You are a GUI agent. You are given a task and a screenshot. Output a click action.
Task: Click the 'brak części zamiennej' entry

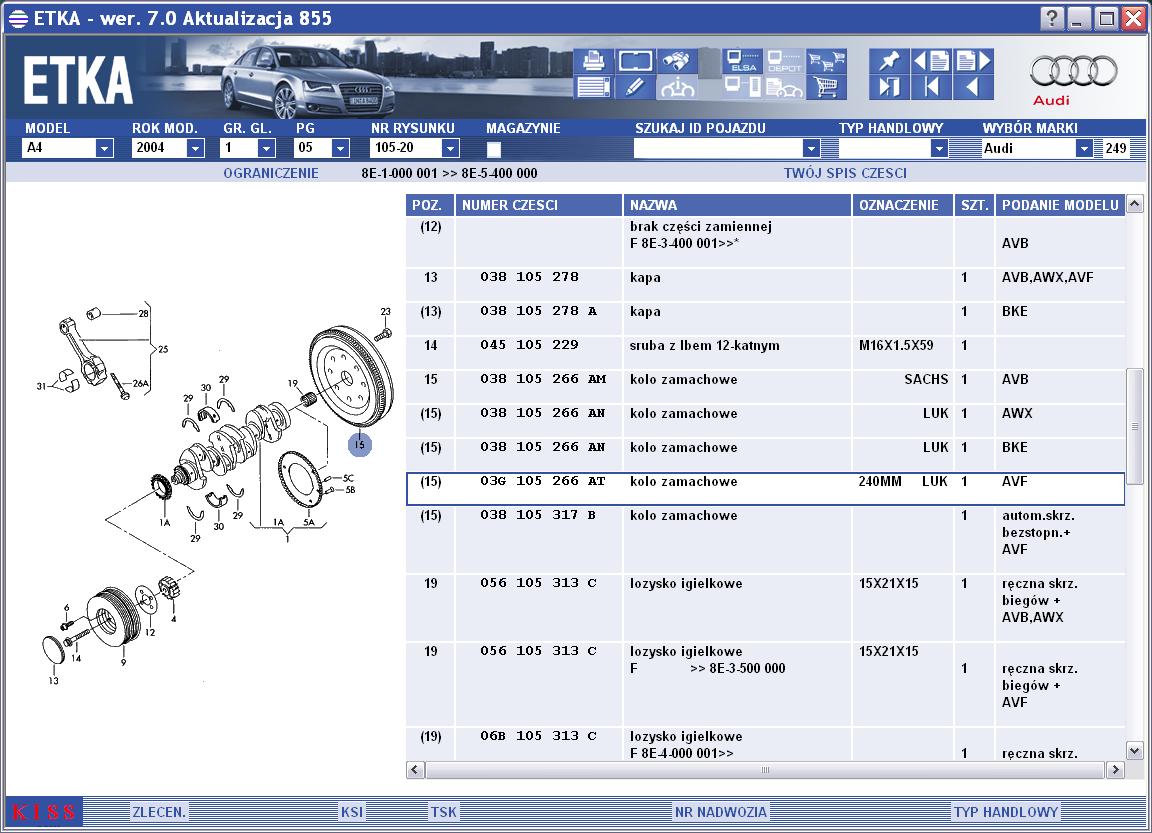coord(700,226)
